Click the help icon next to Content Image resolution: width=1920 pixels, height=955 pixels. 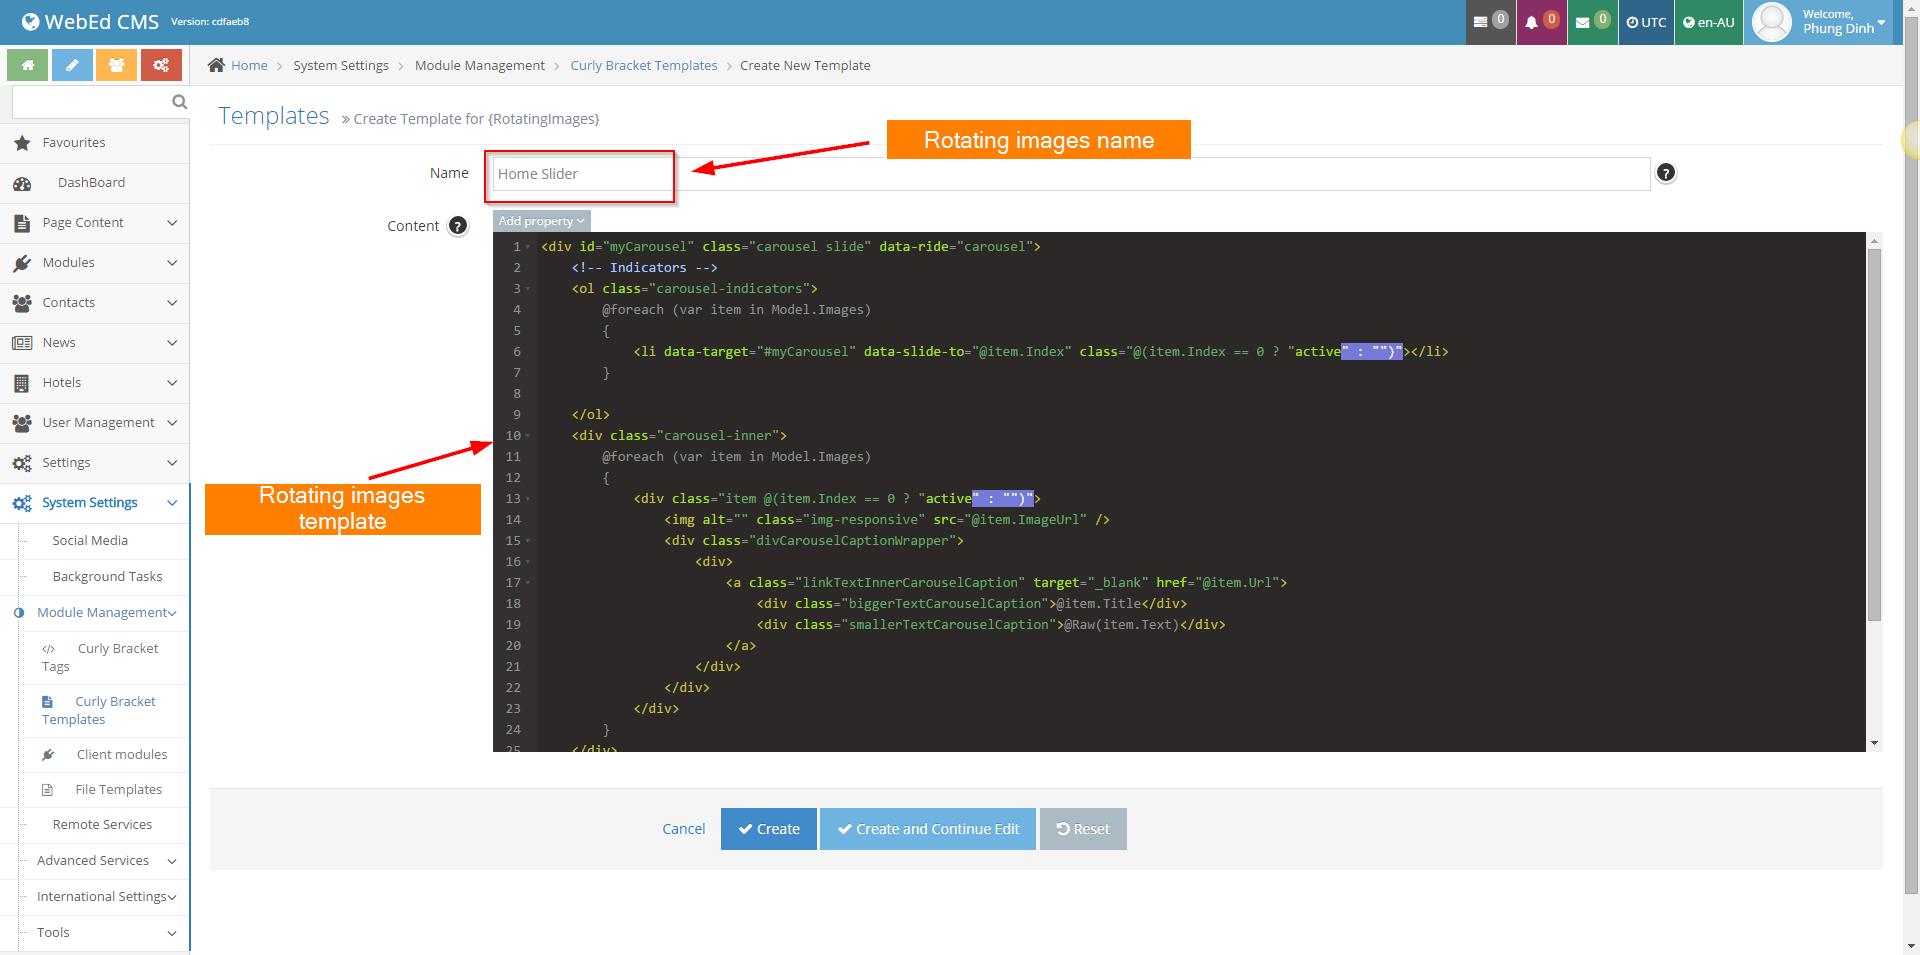(458, 226)
